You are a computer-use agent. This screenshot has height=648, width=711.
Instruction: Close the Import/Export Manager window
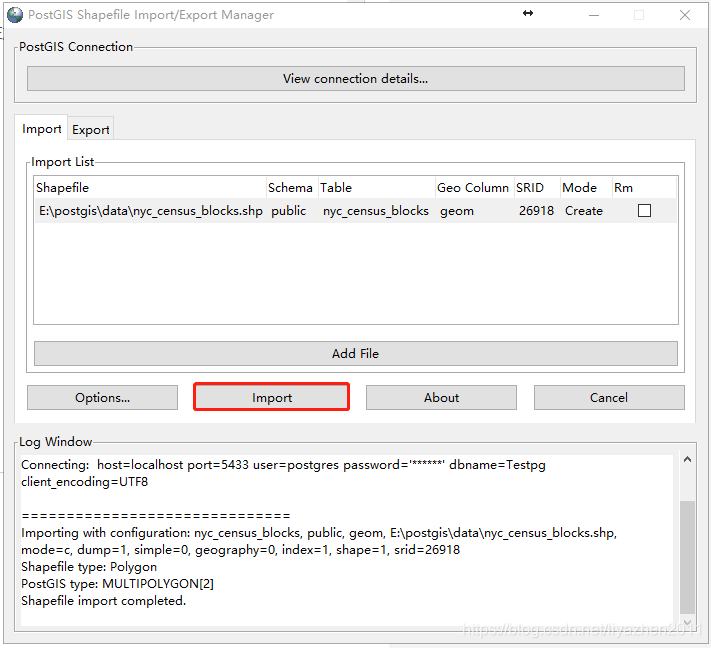[x=685, y=15]
